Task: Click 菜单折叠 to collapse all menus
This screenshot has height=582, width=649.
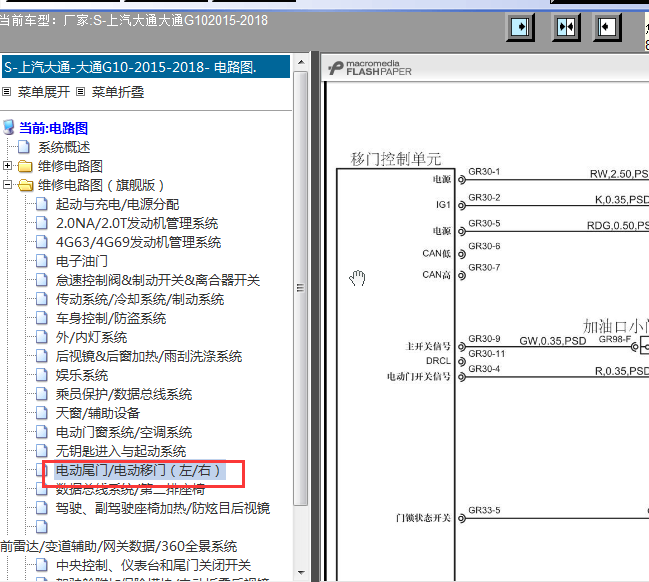Action: 118,92
